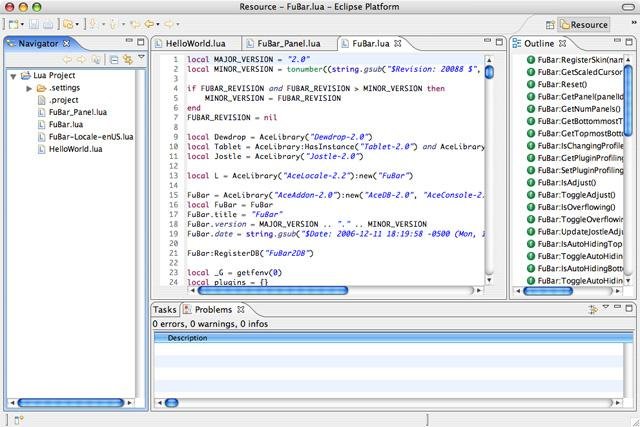Viewport: 640px width, 427px height.
Task: Select the Problems tab
Action: tap(213, 310)
